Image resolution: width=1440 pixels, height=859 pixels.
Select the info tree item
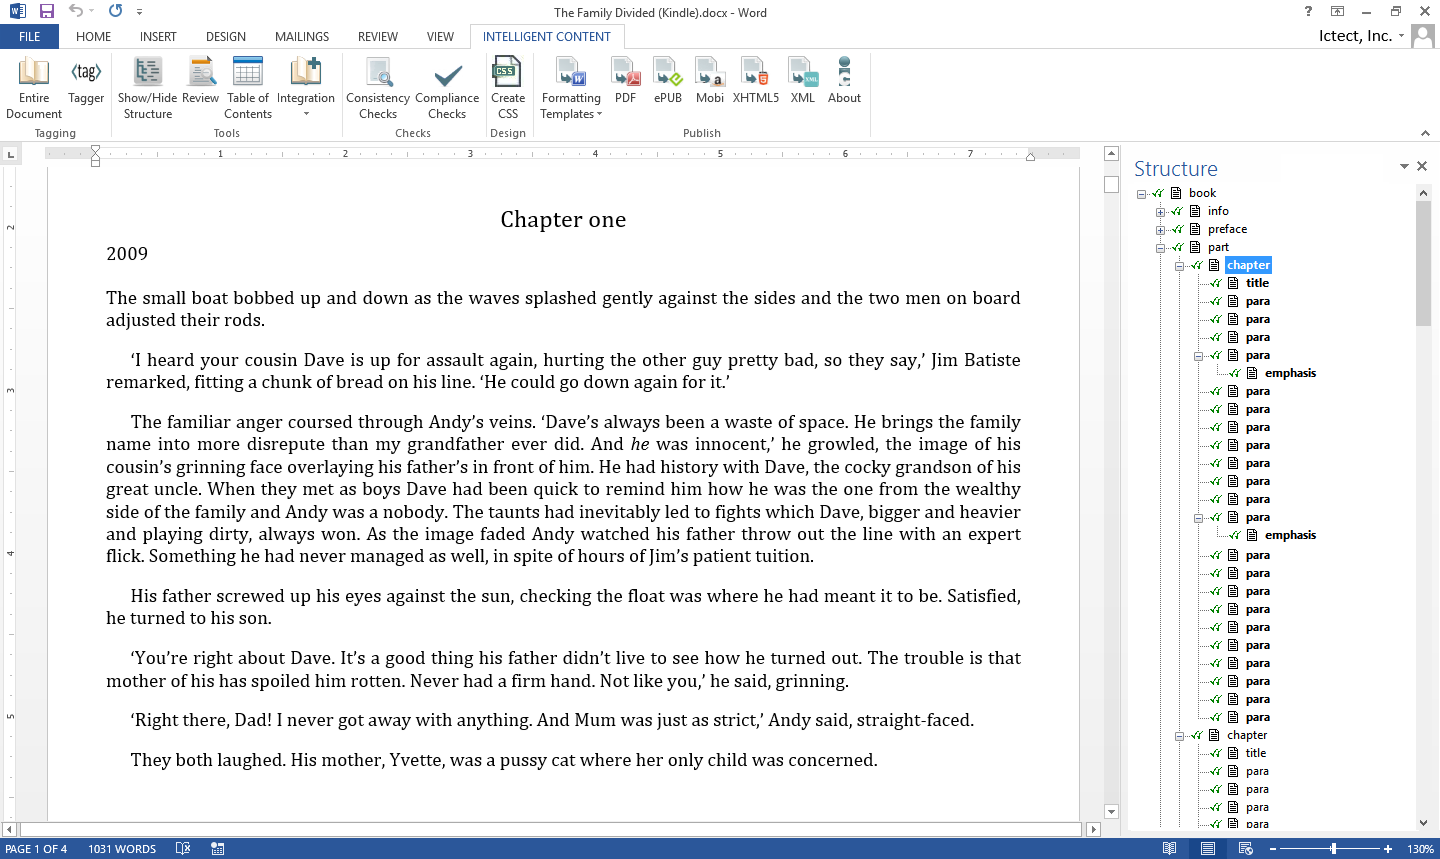[x=1218, y=211]
